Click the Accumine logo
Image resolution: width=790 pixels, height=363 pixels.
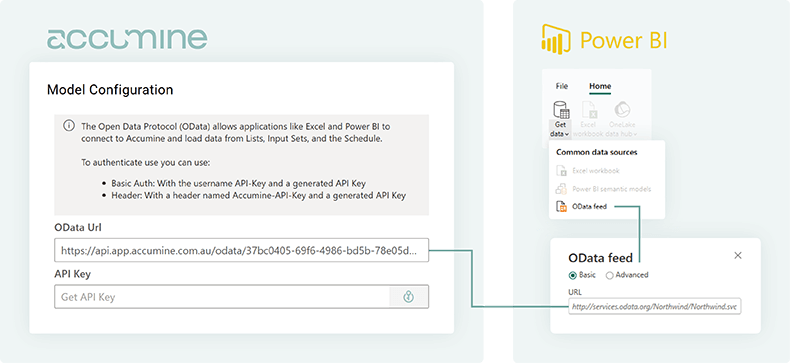pyautogui.click(x=127, y=39)
